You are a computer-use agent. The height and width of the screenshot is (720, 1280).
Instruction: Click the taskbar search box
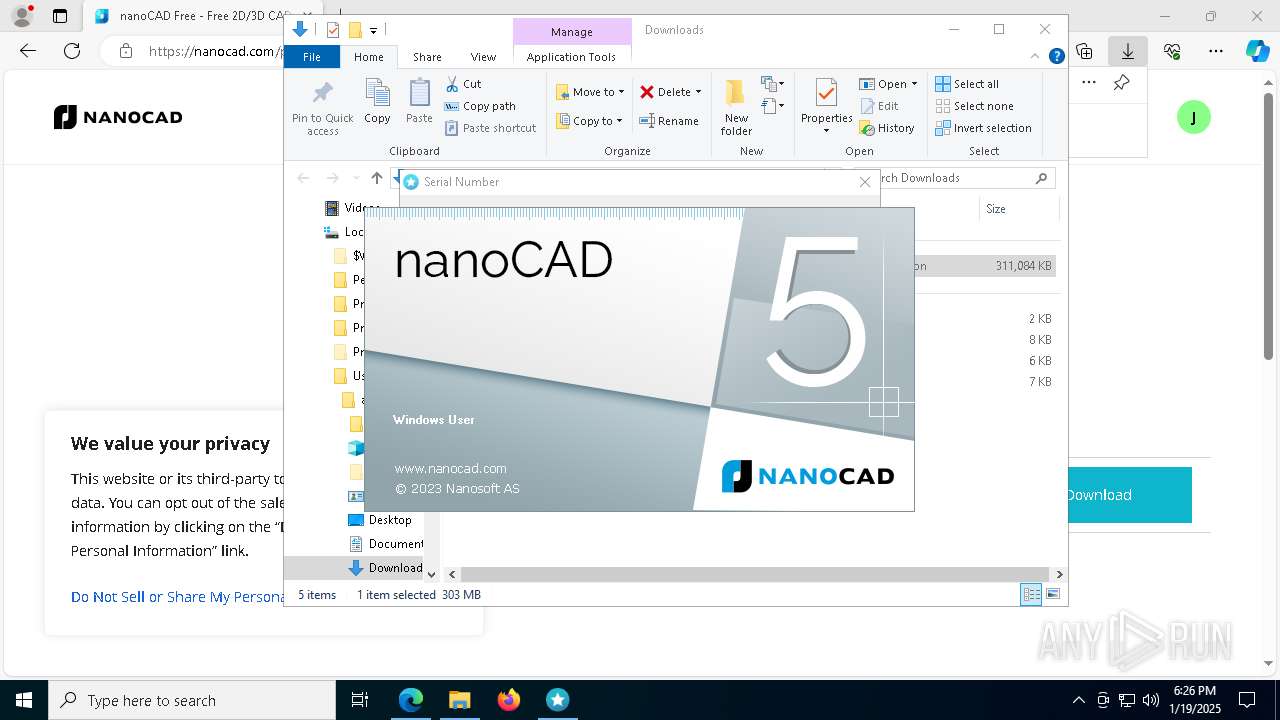tap(192, 700)
